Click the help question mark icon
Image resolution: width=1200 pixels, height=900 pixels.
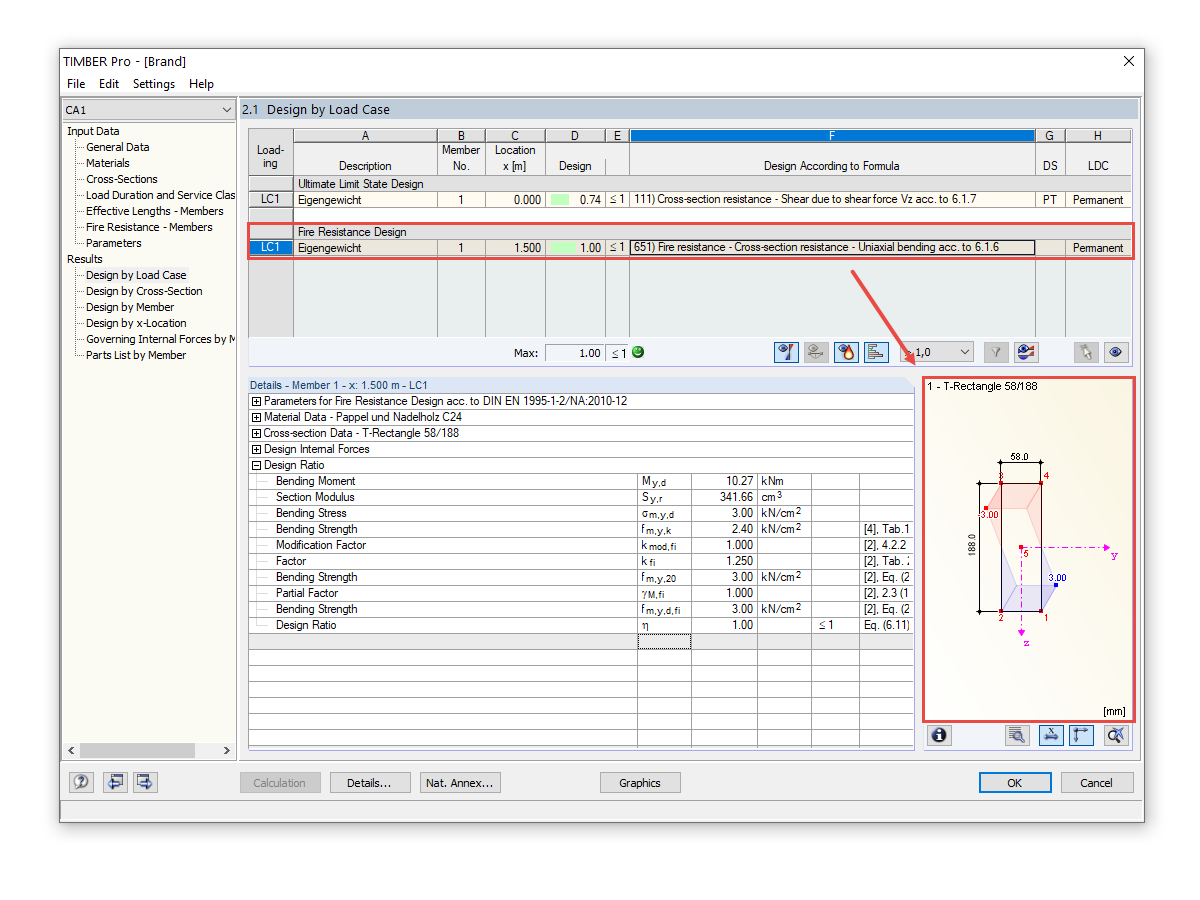coord(82,782)
